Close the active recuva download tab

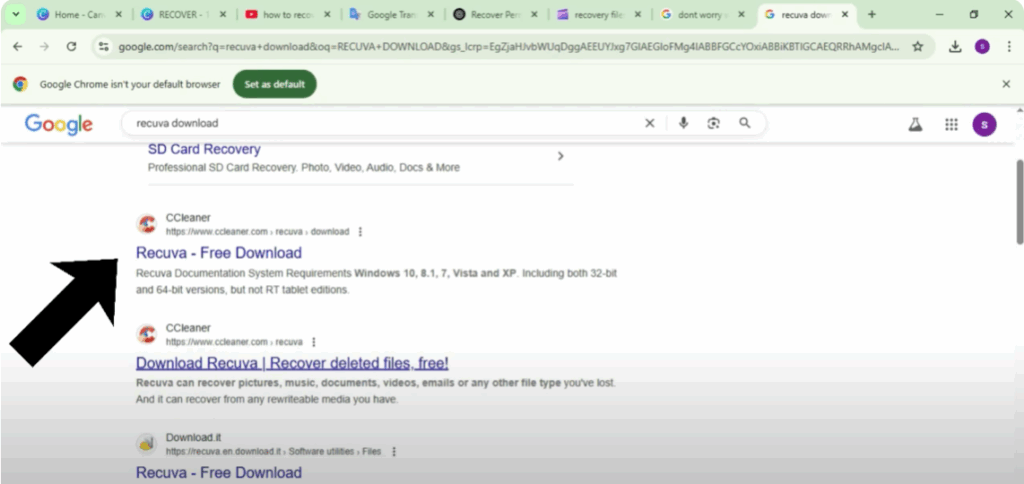point(846,14)
